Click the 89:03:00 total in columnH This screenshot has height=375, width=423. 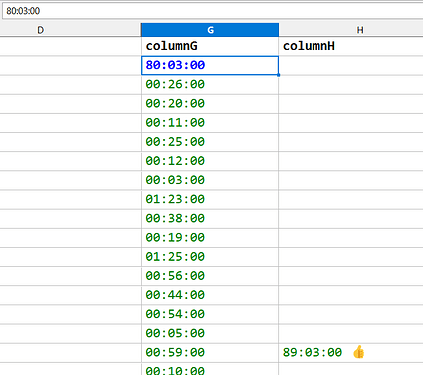(312, 353)
